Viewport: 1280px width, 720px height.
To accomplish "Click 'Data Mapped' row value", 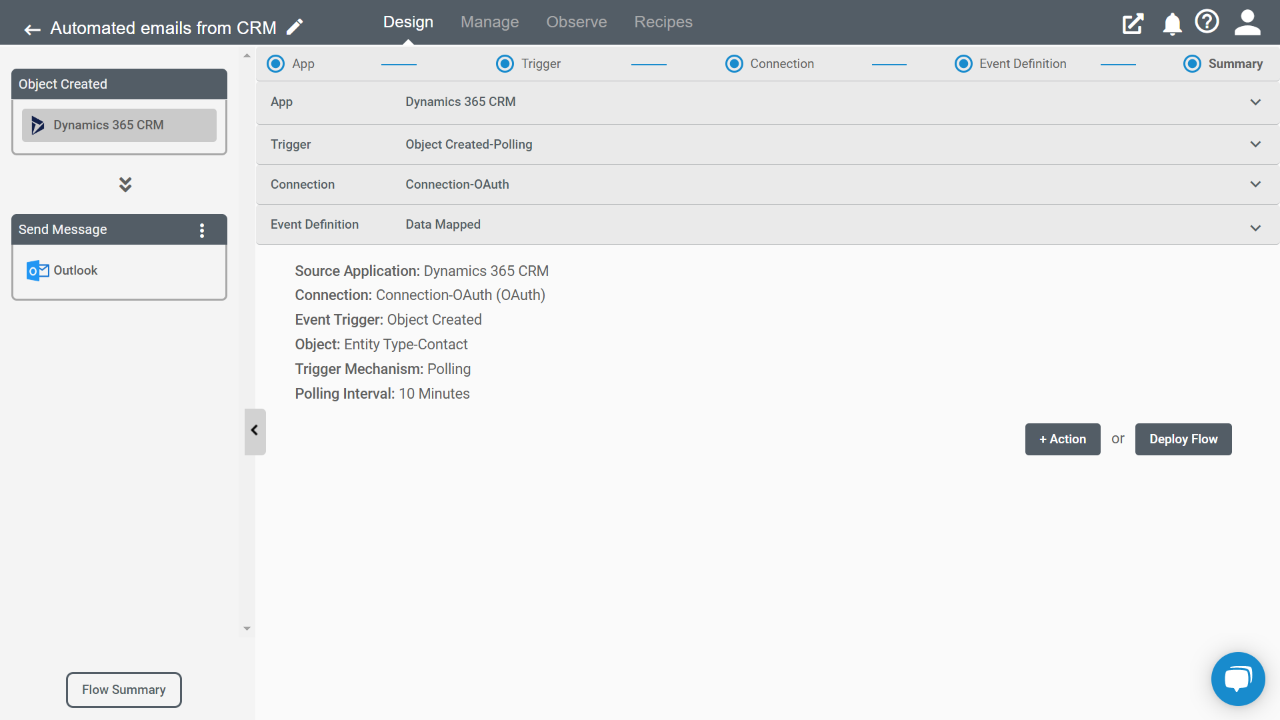I will (443, 224).
